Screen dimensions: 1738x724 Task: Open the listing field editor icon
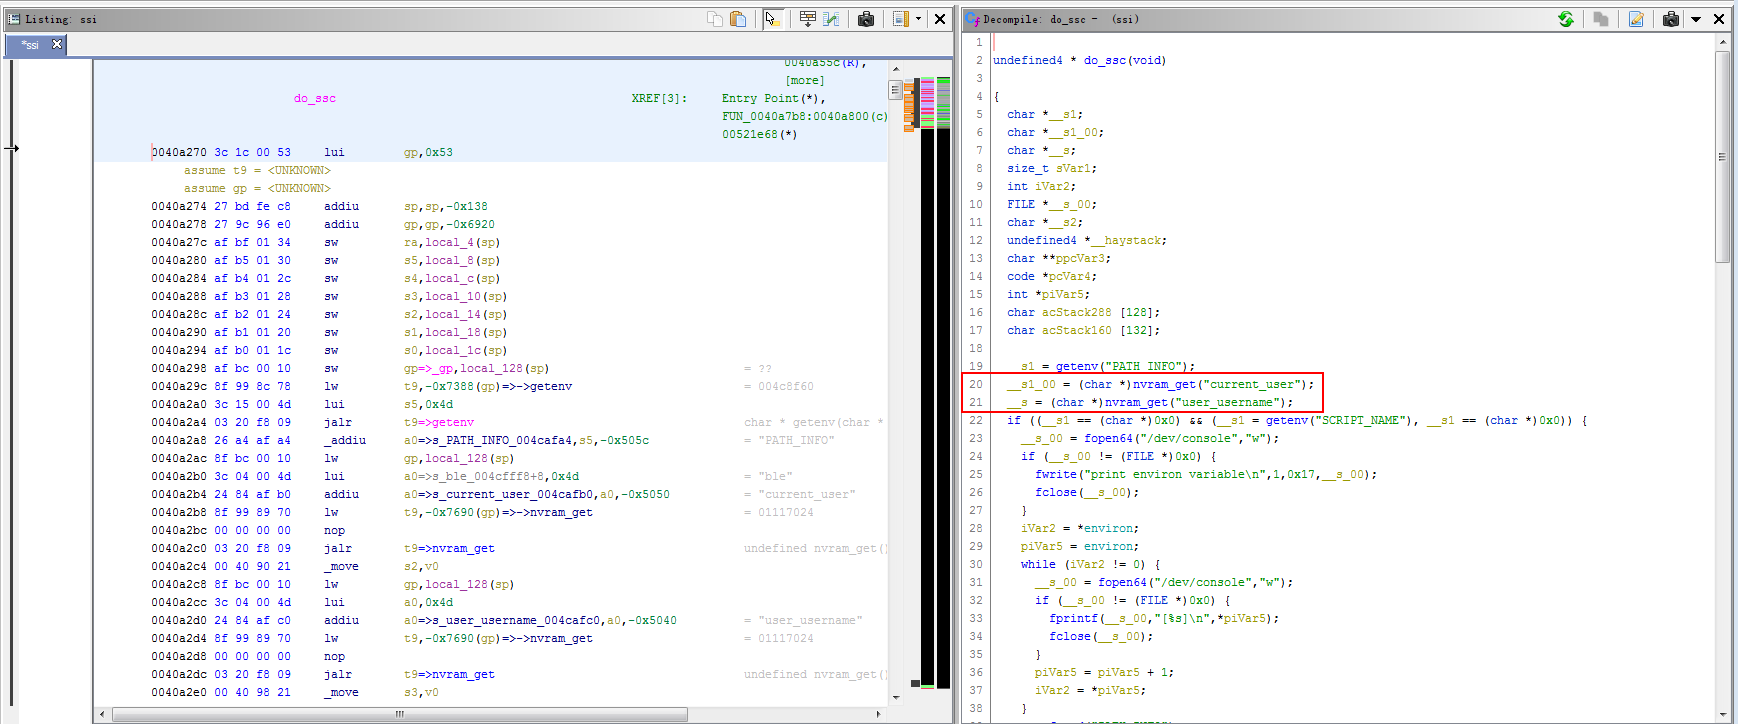(x=807, y=19)
